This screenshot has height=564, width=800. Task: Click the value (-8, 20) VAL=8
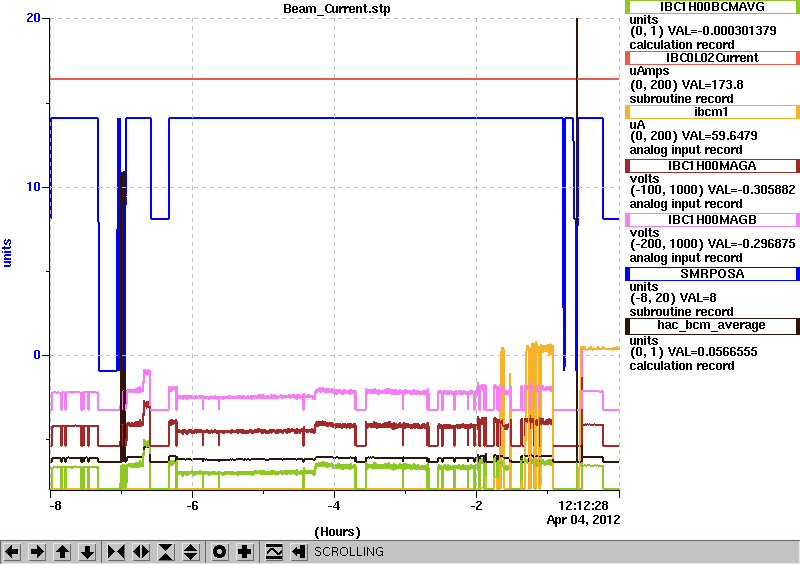pos(673,298)
